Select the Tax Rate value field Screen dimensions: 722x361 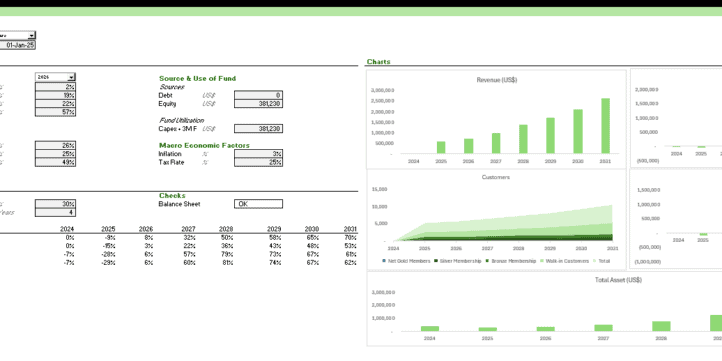pyautogui.click(x=258, y=162)
